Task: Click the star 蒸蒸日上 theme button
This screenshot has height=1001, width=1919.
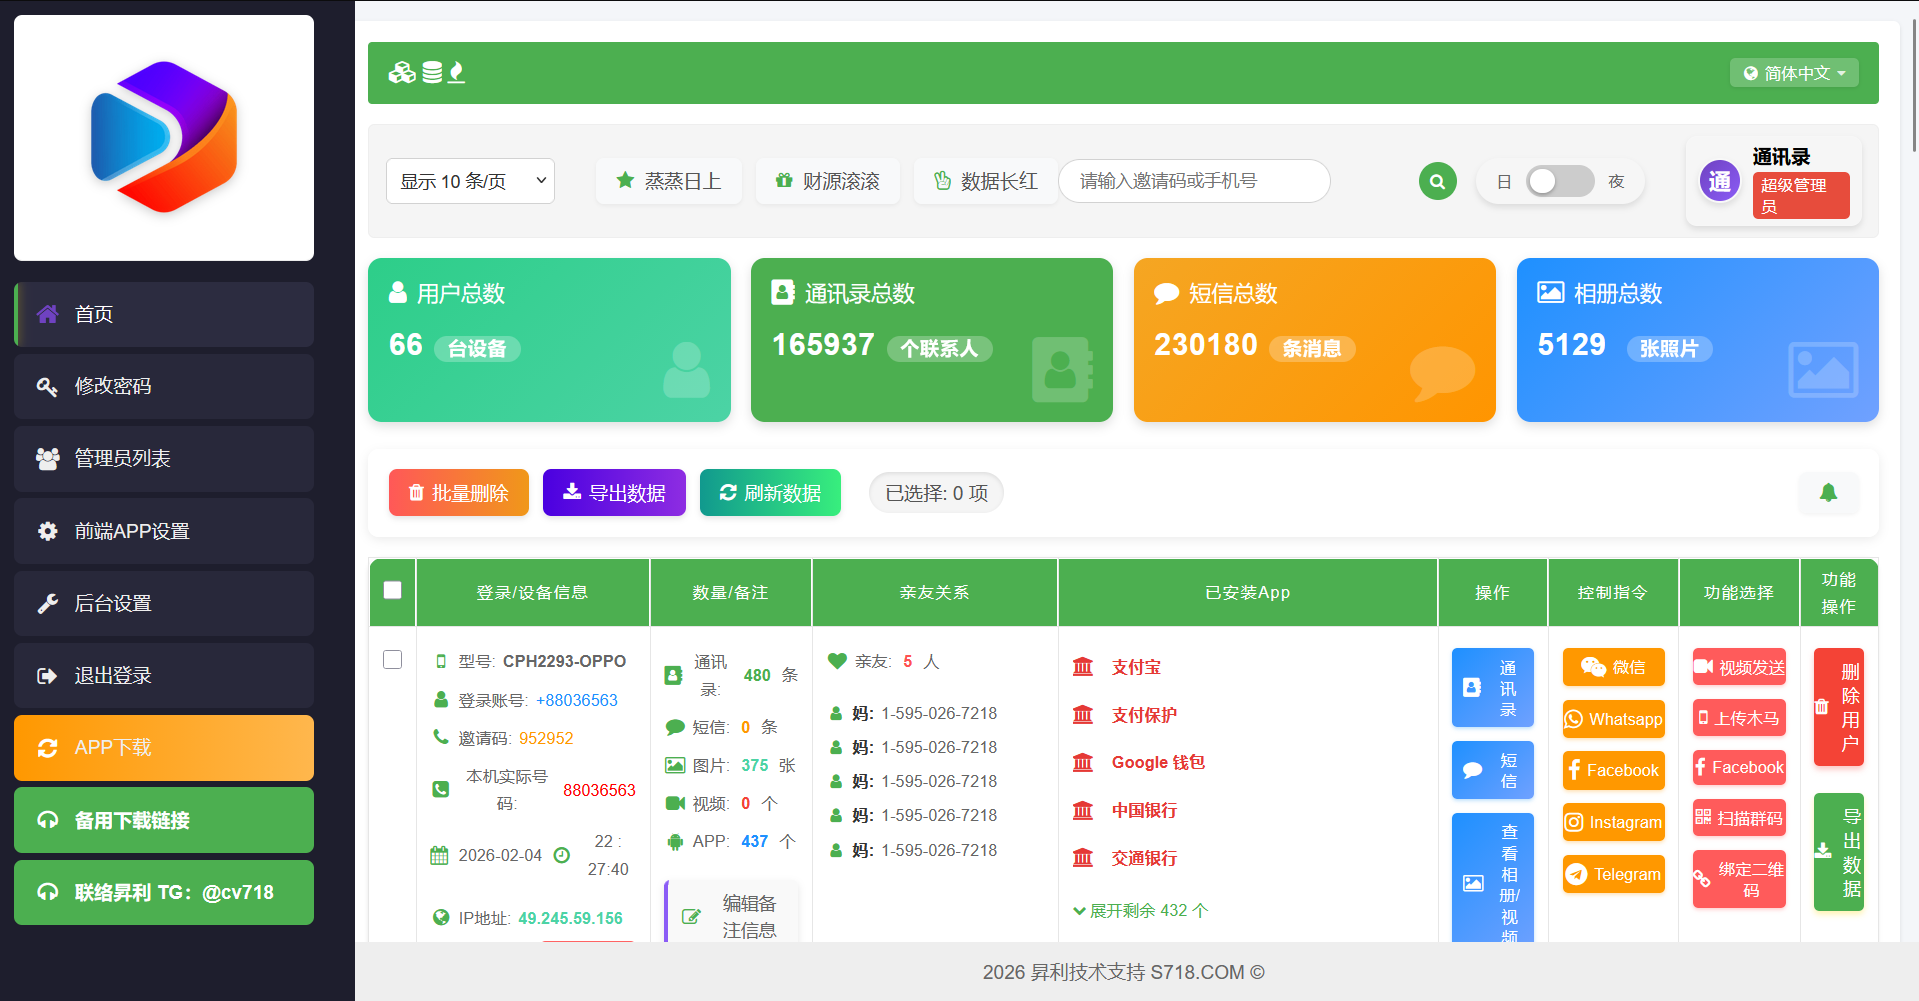Action: tap(668, 181)
